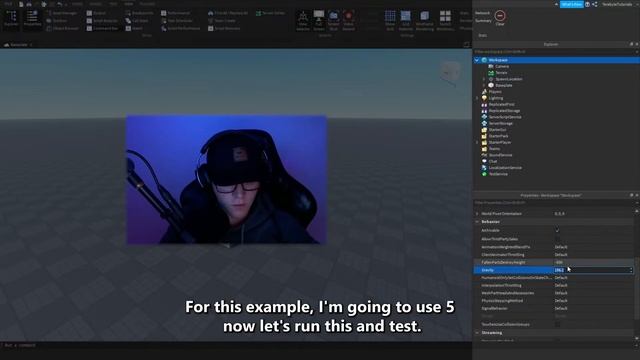Image resolution: width=640 pixels, height=360 pixels.
Task: Toggle the AllowThirdPartySales checkbox
Action: (557, 239)
